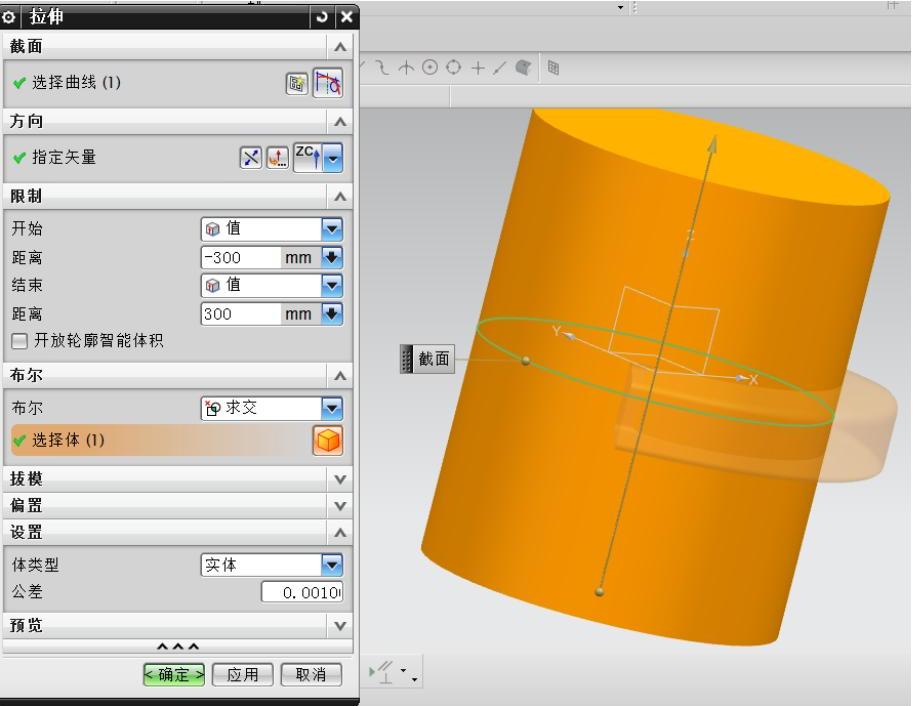The height and width of the screenshot is (706, 919).
Task: Click the end distance field showing 300
Action: click(x=241, y=313)
